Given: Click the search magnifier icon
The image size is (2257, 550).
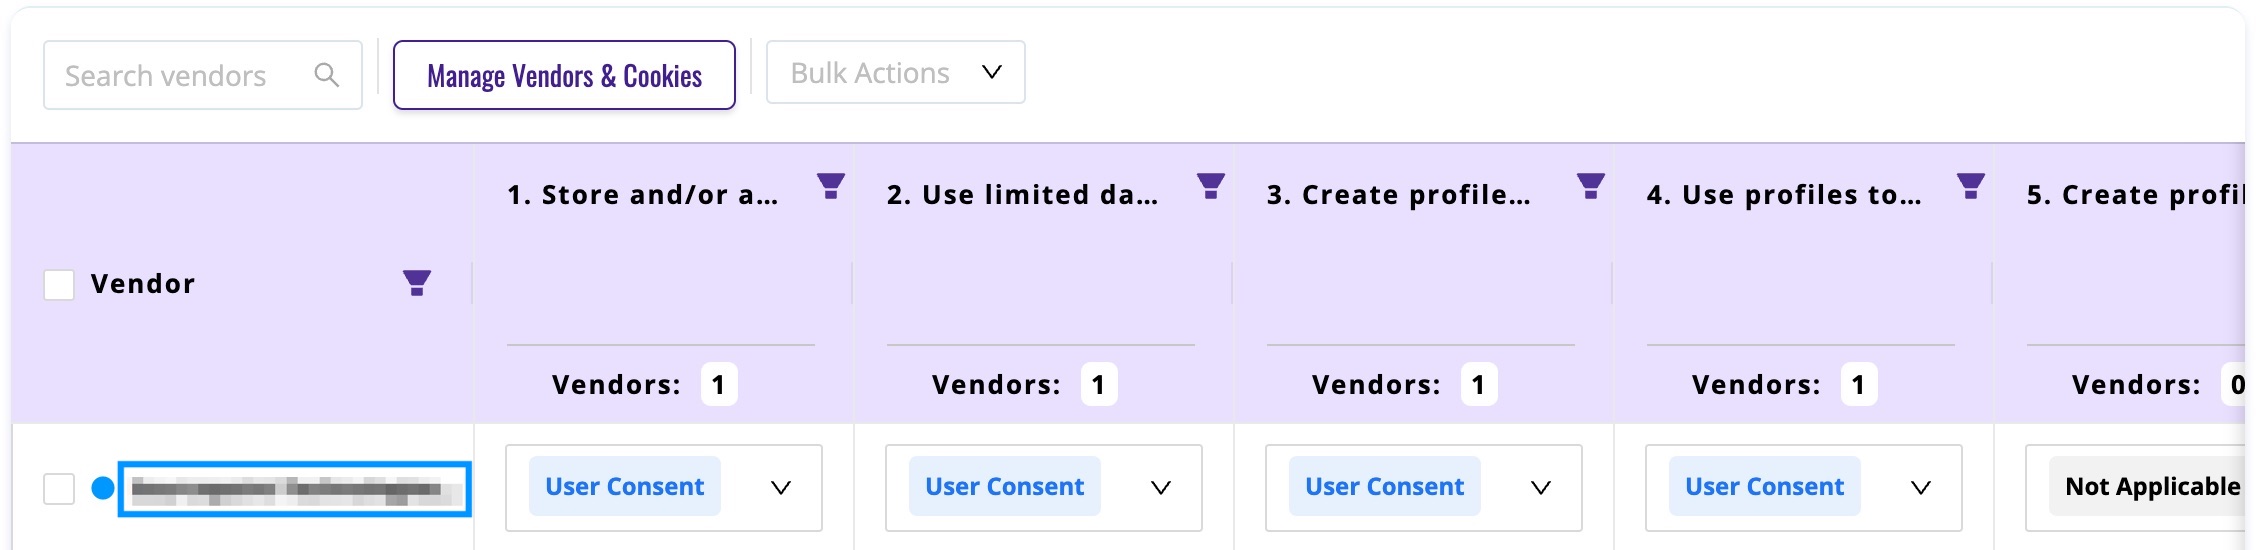Looking at the screenshot, I should (326, 75).
